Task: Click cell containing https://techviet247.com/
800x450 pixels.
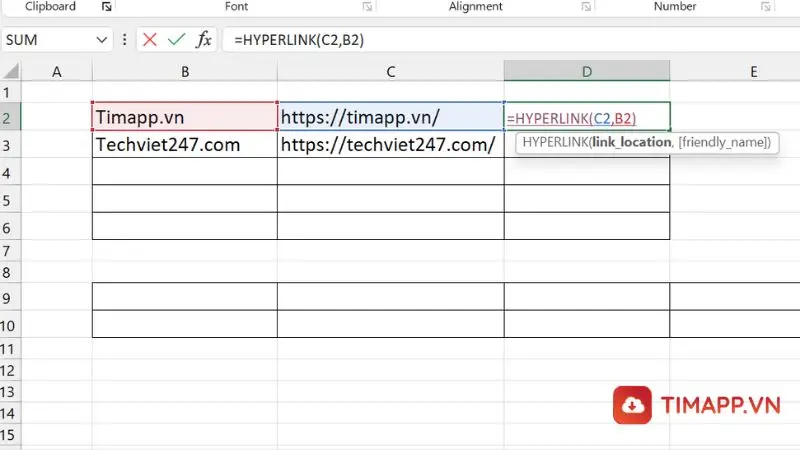Action: [x=391, y=144]
